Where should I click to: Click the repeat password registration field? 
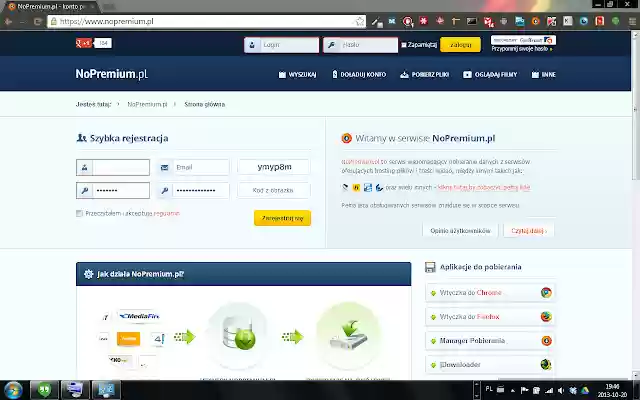pyautogui.click(x=193, y=191)
